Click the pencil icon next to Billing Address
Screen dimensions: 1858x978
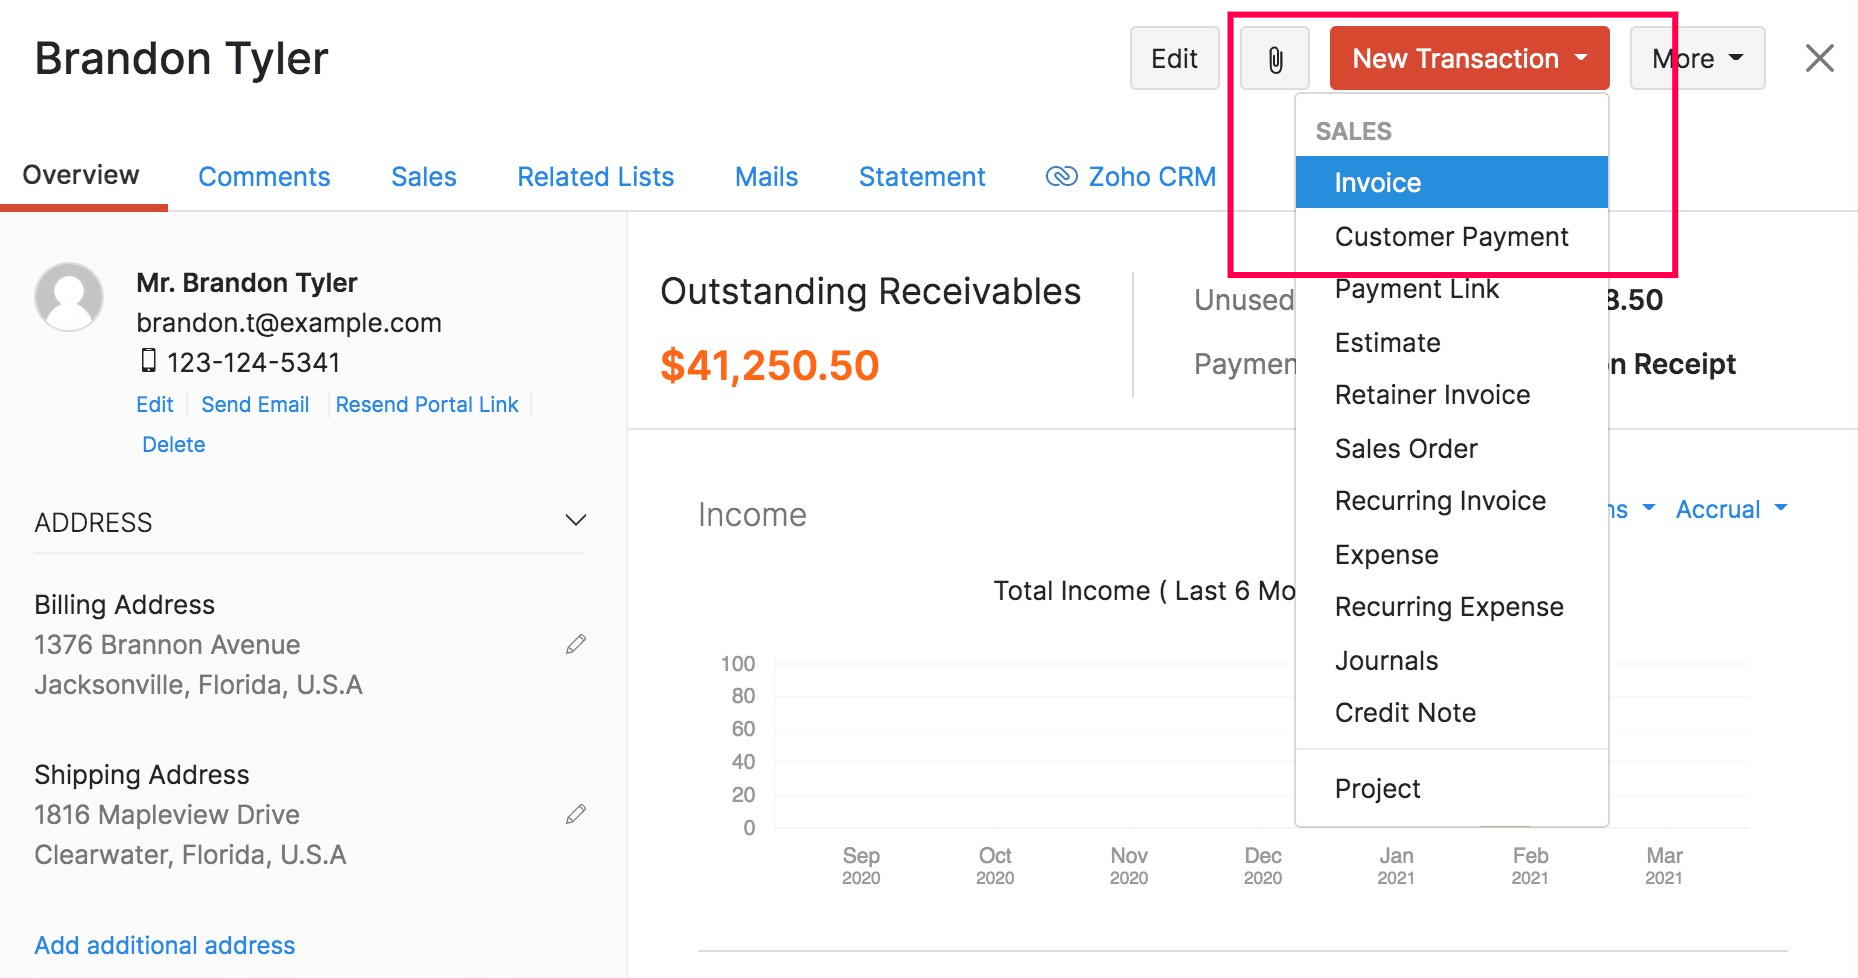coord(576,644)
